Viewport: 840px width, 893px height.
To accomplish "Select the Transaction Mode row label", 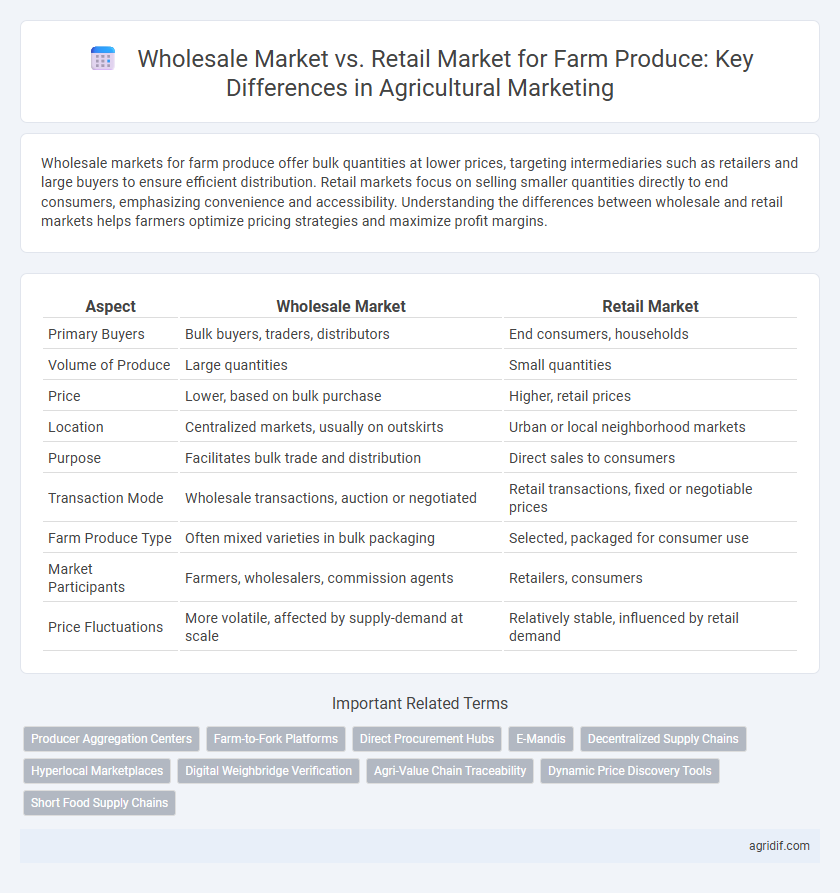I will [x=105, y=498].
